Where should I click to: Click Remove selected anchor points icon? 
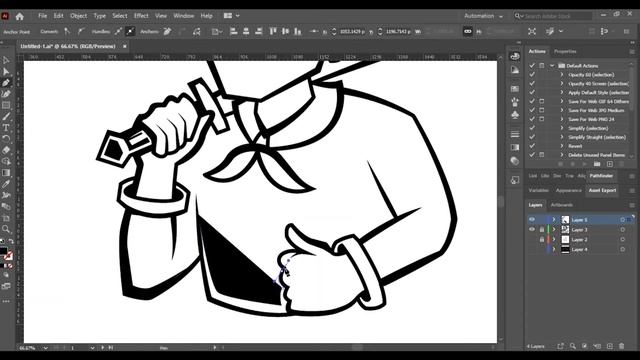pyautogui.click(x=167, y=31)
